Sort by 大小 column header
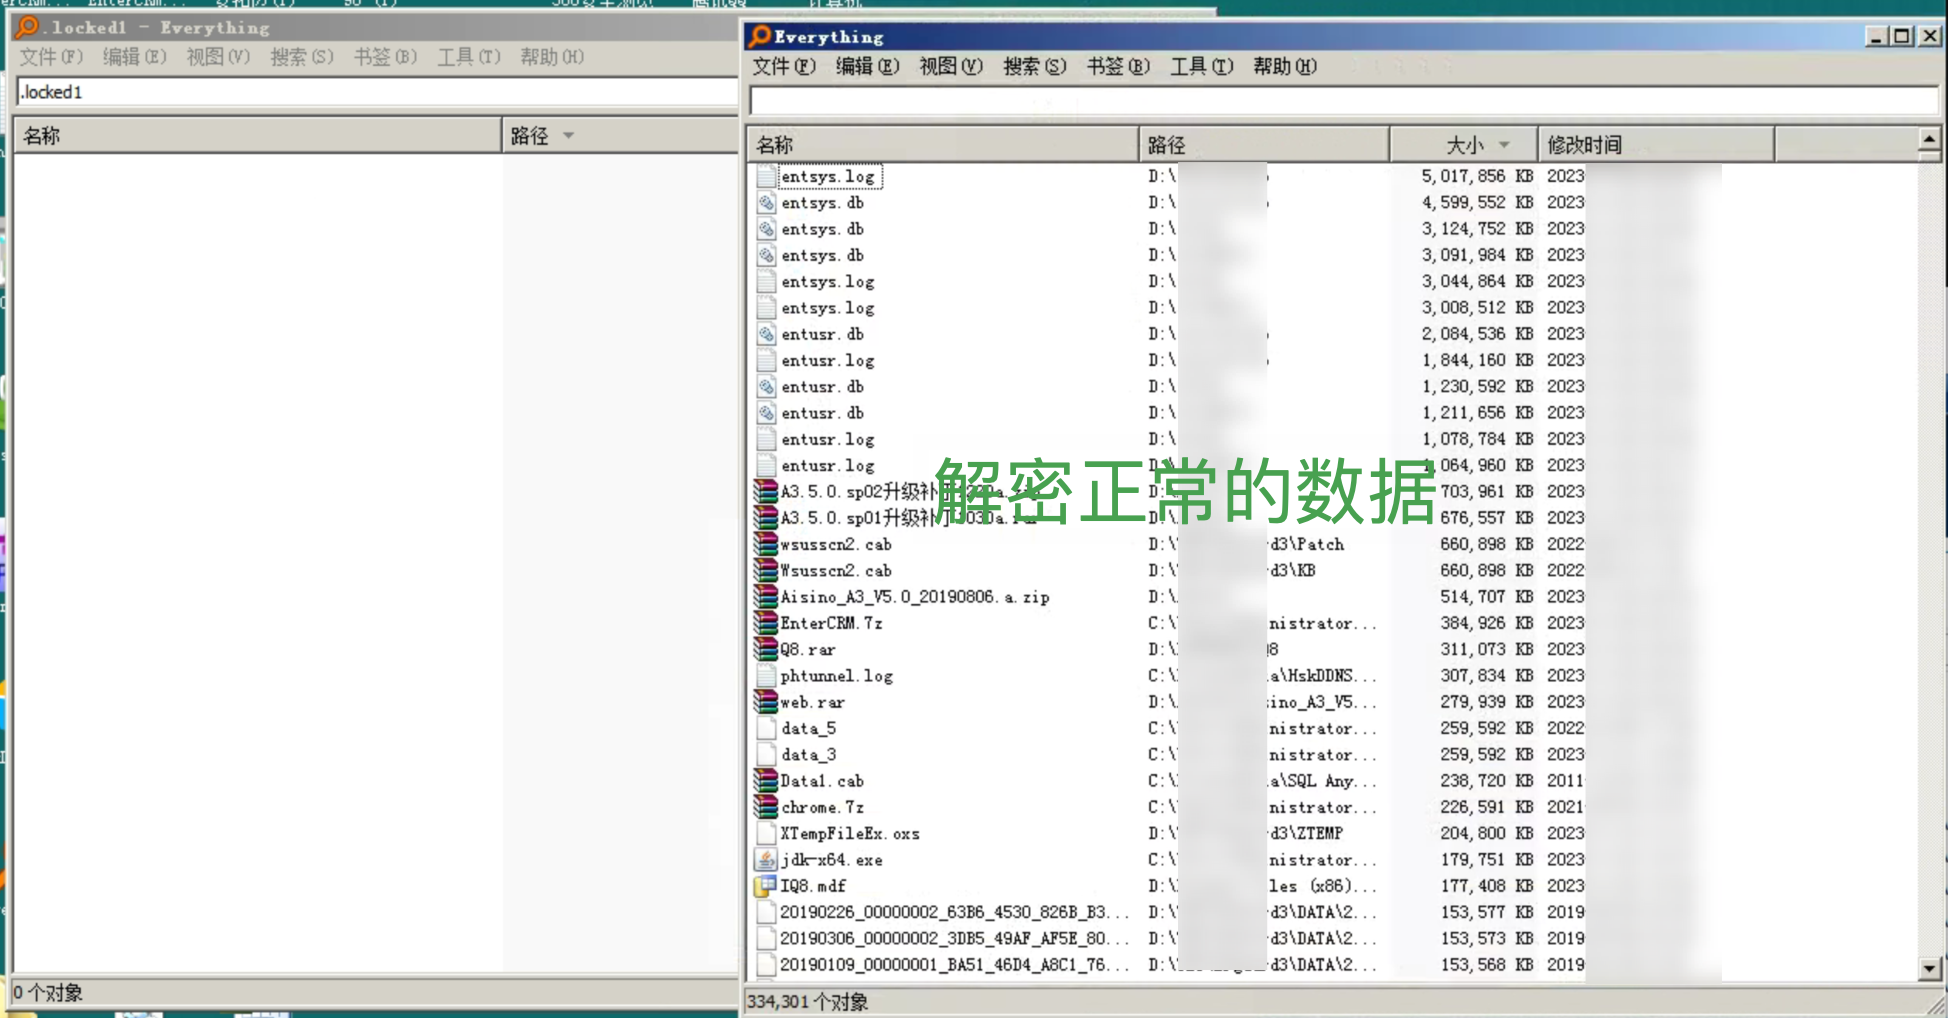Image resolution: width=1948 pixels, height=1018 pixels. pyautogui.click(x=1464, y=145)
